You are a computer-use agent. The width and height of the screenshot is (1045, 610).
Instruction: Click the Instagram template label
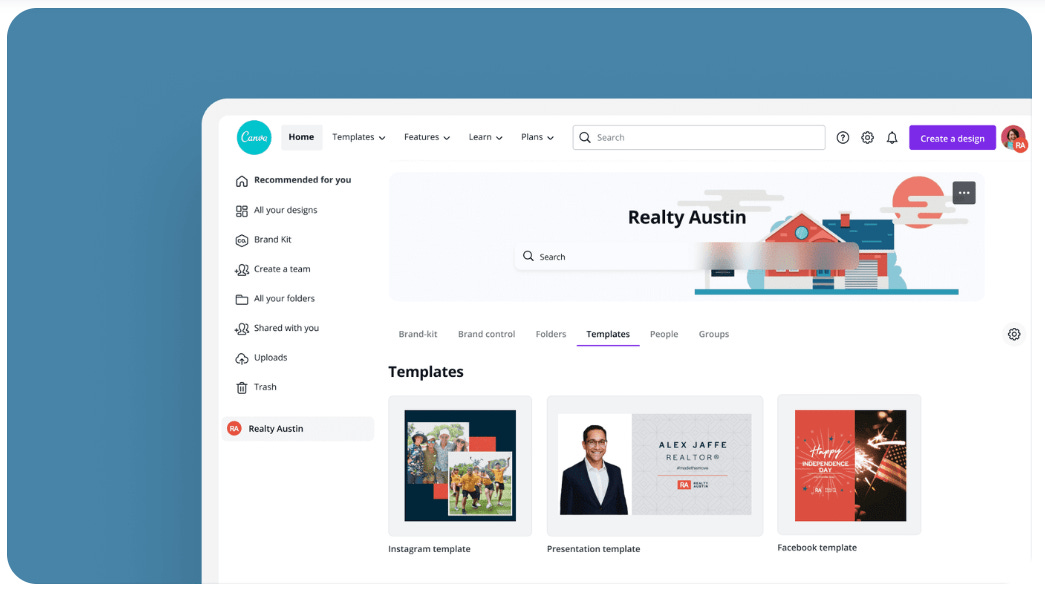click(x=429, y=549)
